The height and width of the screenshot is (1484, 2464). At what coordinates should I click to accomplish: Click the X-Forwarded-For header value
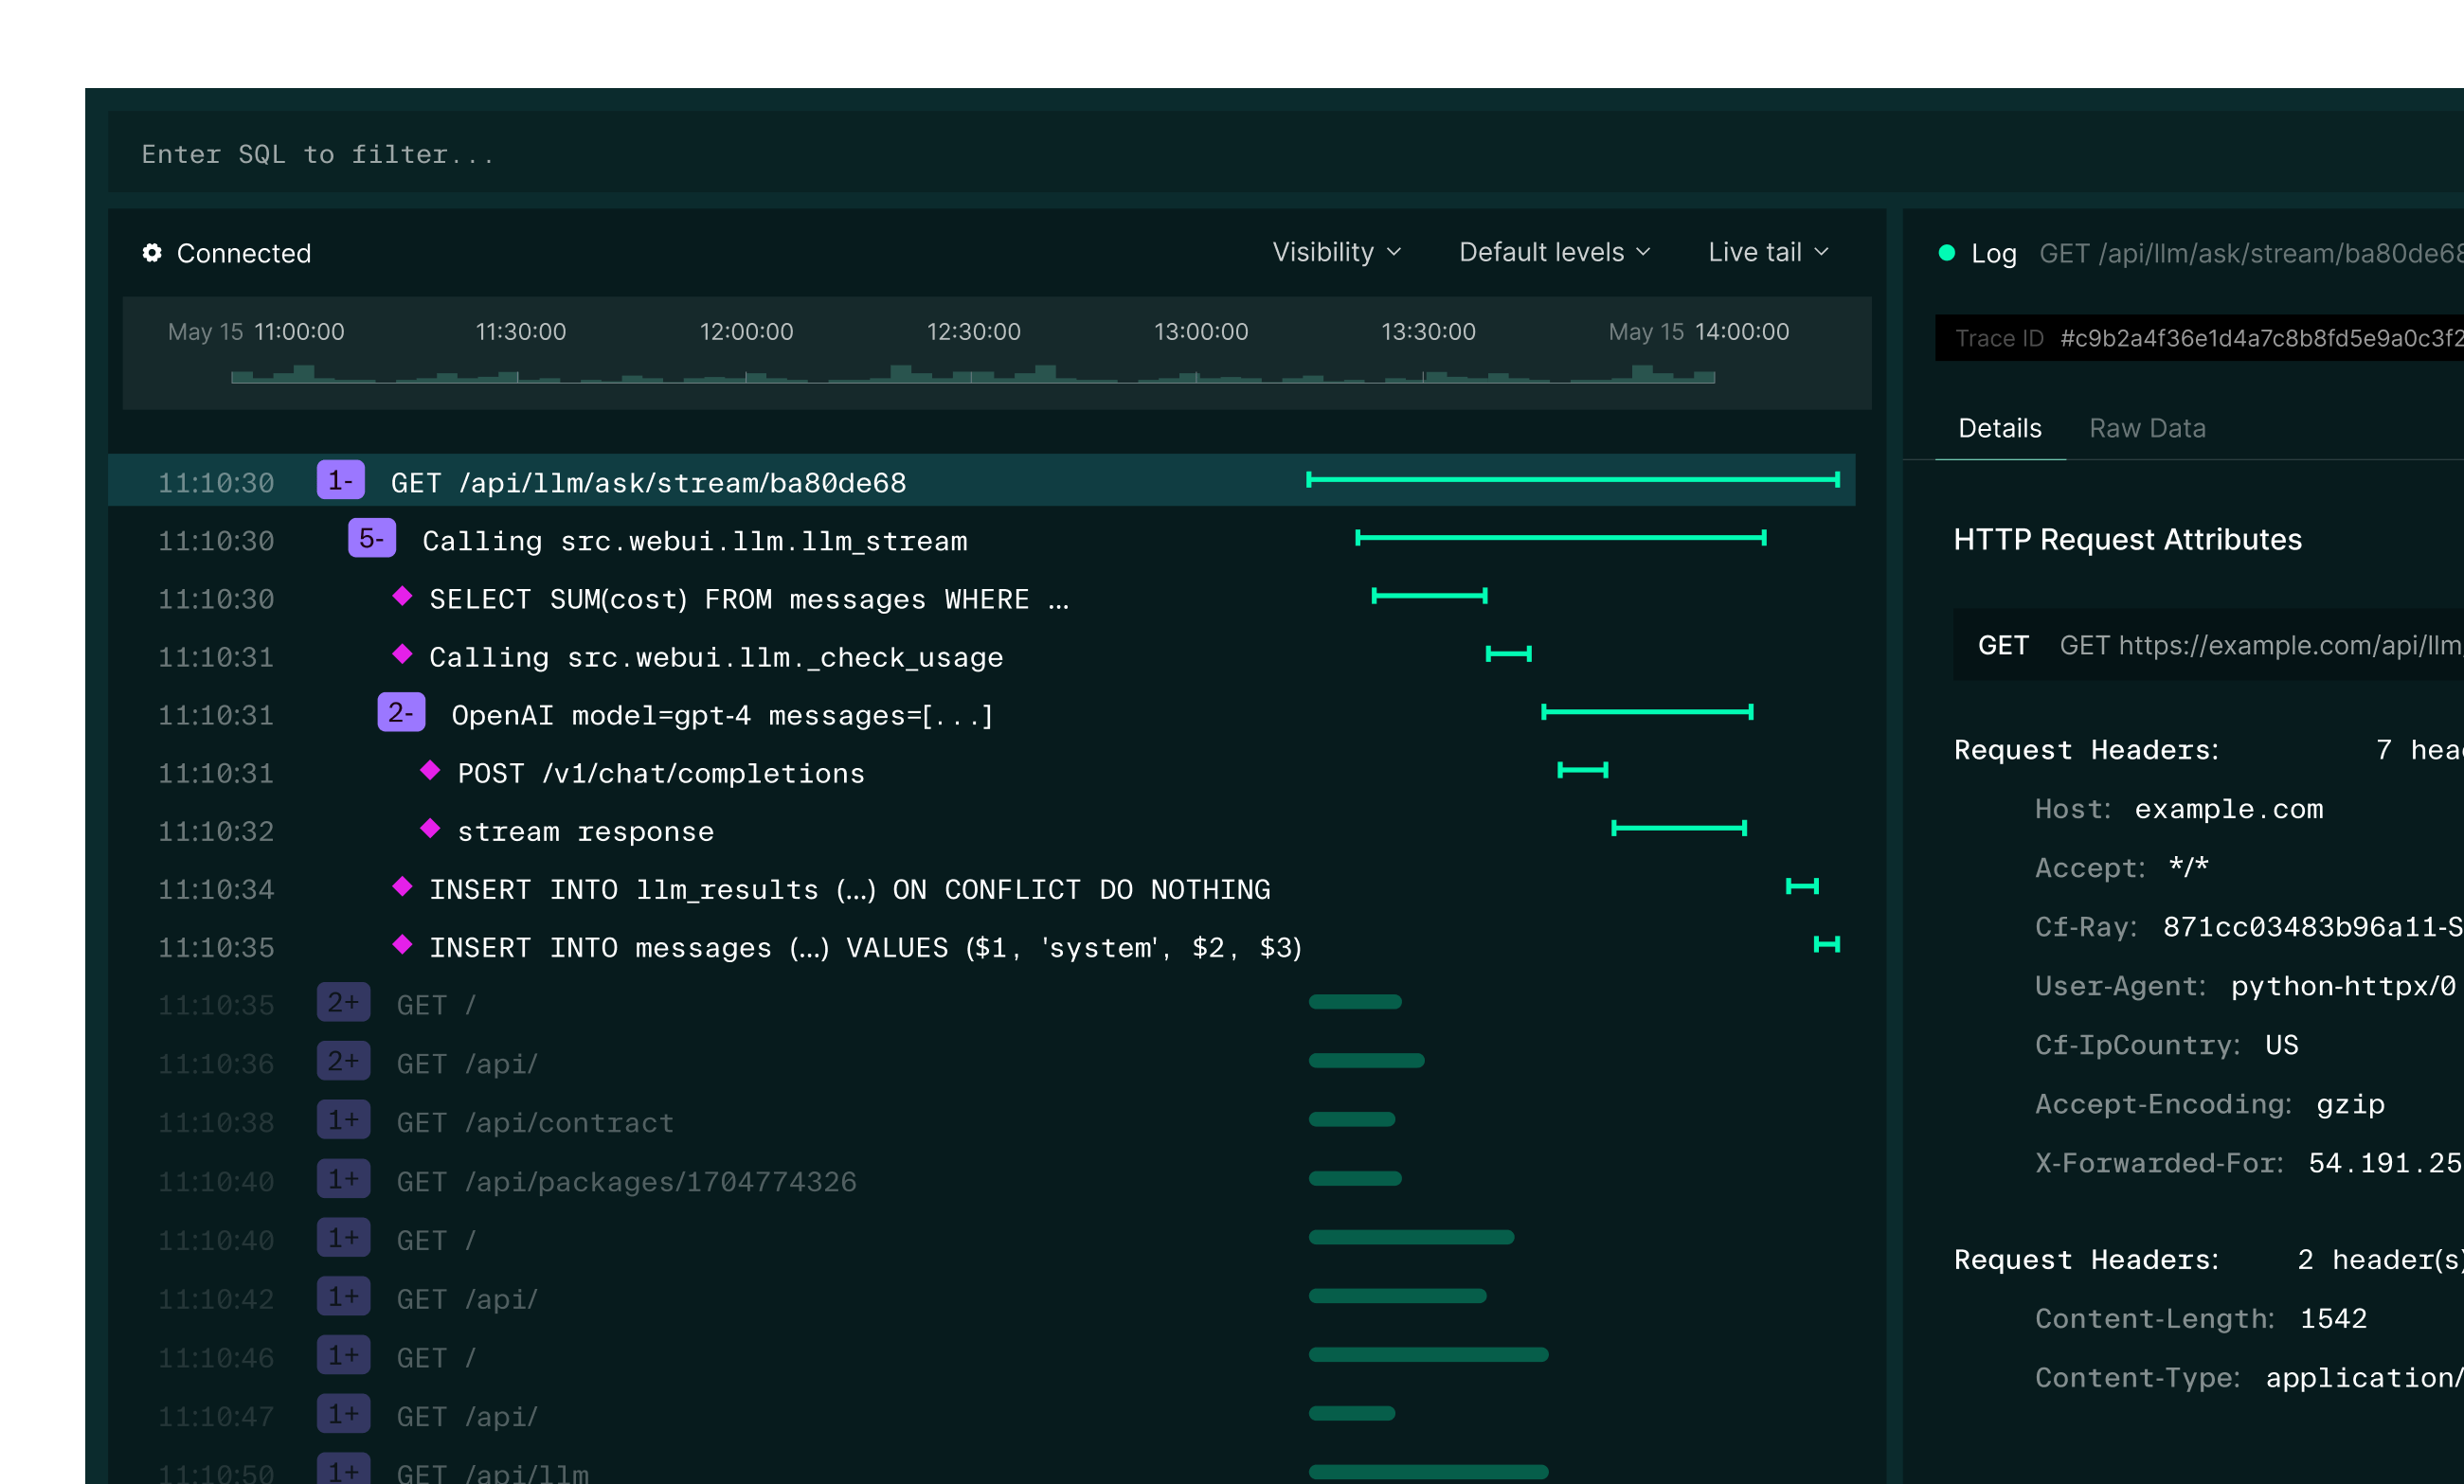pyautogui.click(x=2384, y=1162)
